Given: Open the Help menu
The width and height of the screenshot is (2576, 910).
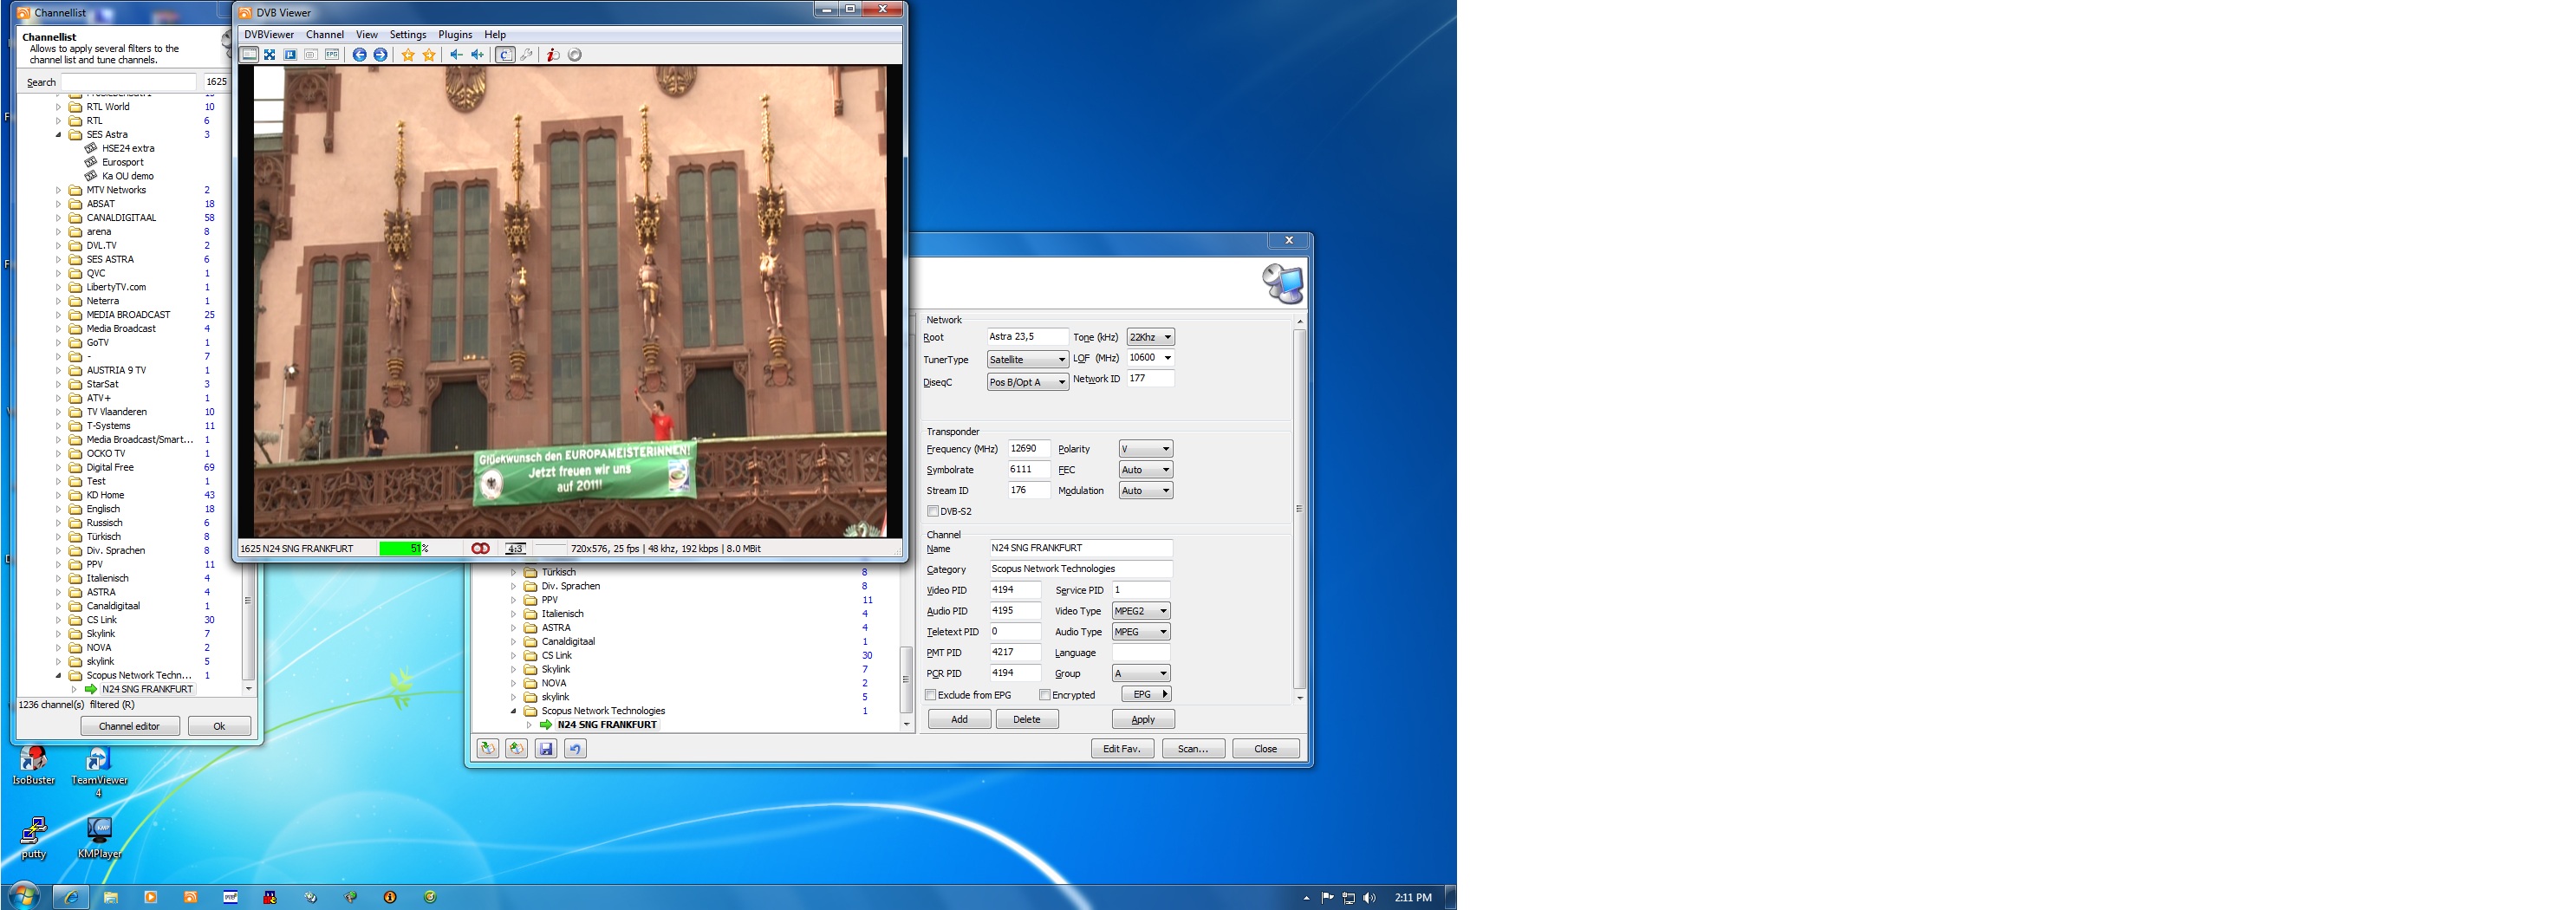Looking at the screenshot, I should coord(495,35).
